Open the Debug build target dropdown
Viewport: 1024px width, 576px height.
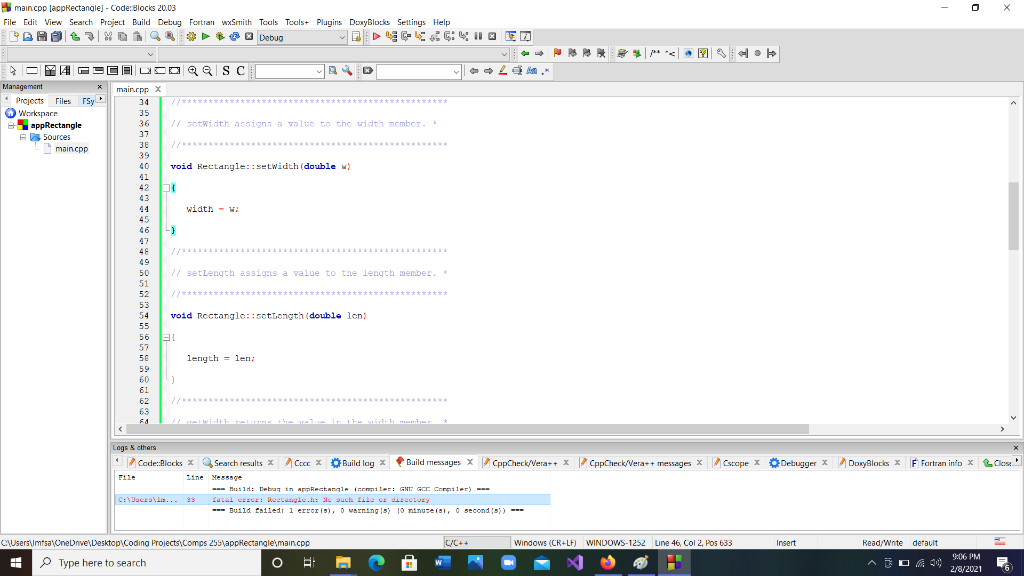pyautogui.click(x=340, y=36)
